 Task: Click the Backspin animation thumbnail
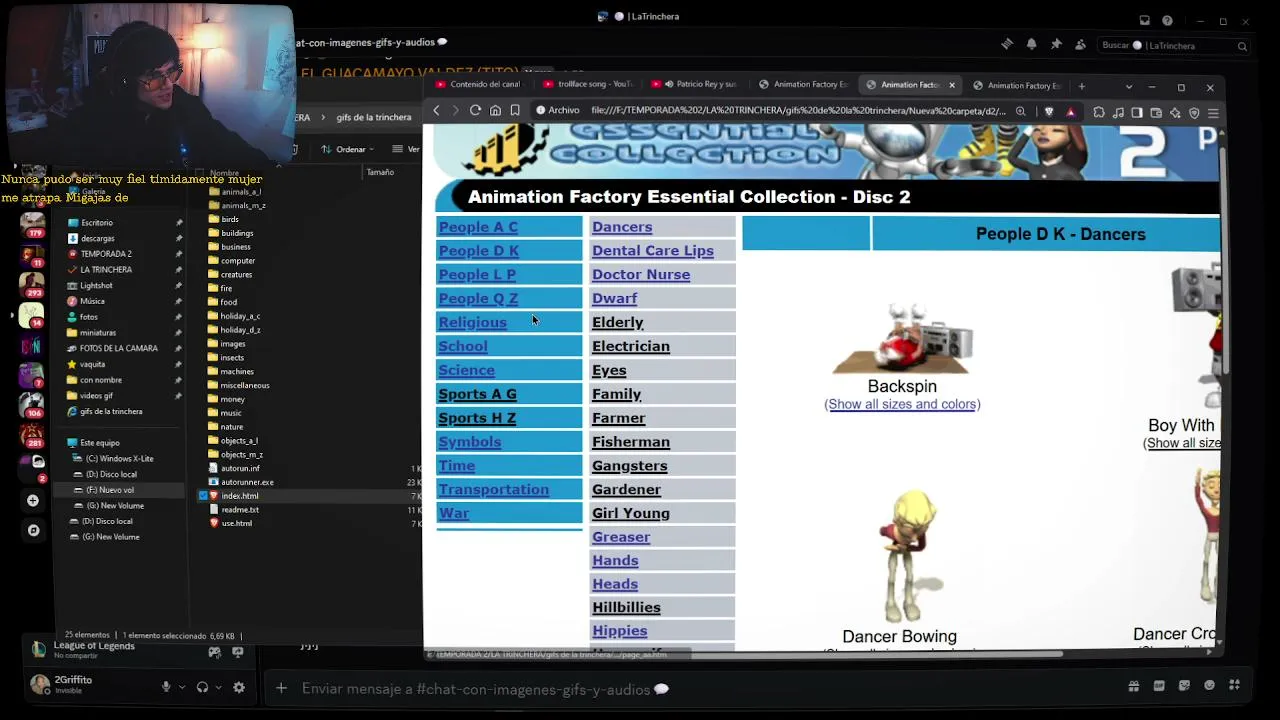(902, 340)
